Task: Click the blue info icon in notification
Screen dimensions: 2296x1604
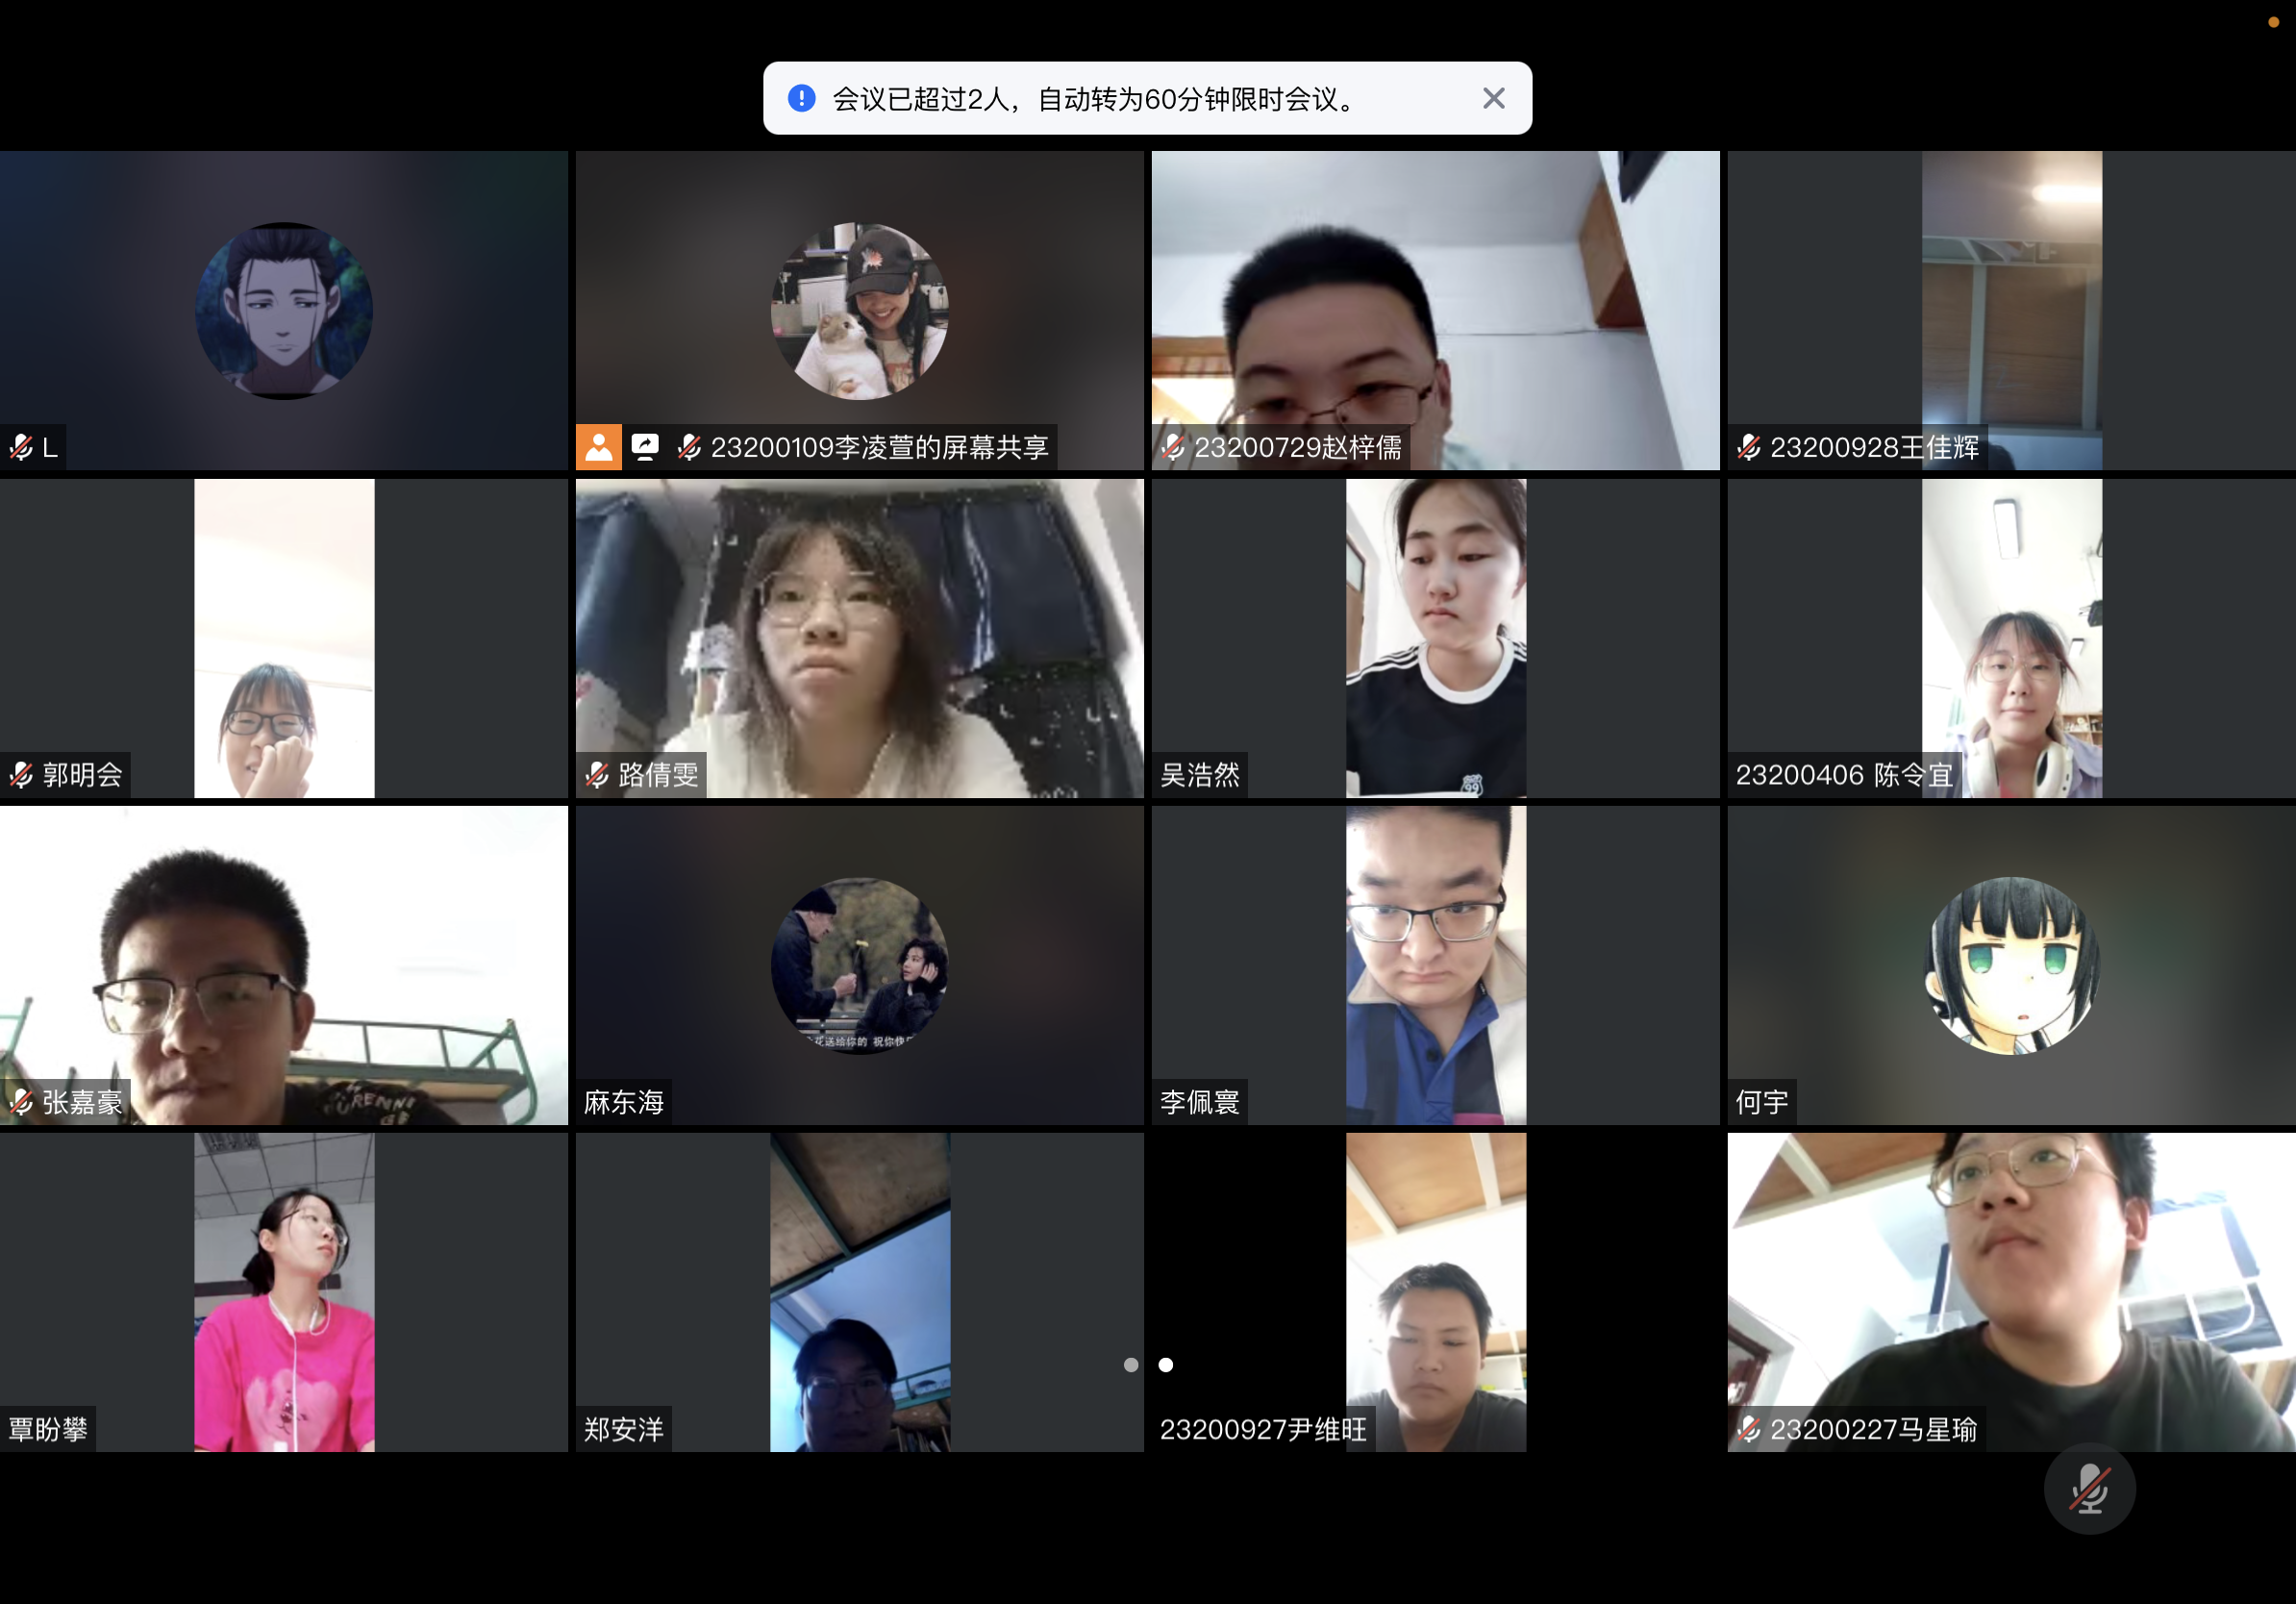Action: [x=801, y=98]
